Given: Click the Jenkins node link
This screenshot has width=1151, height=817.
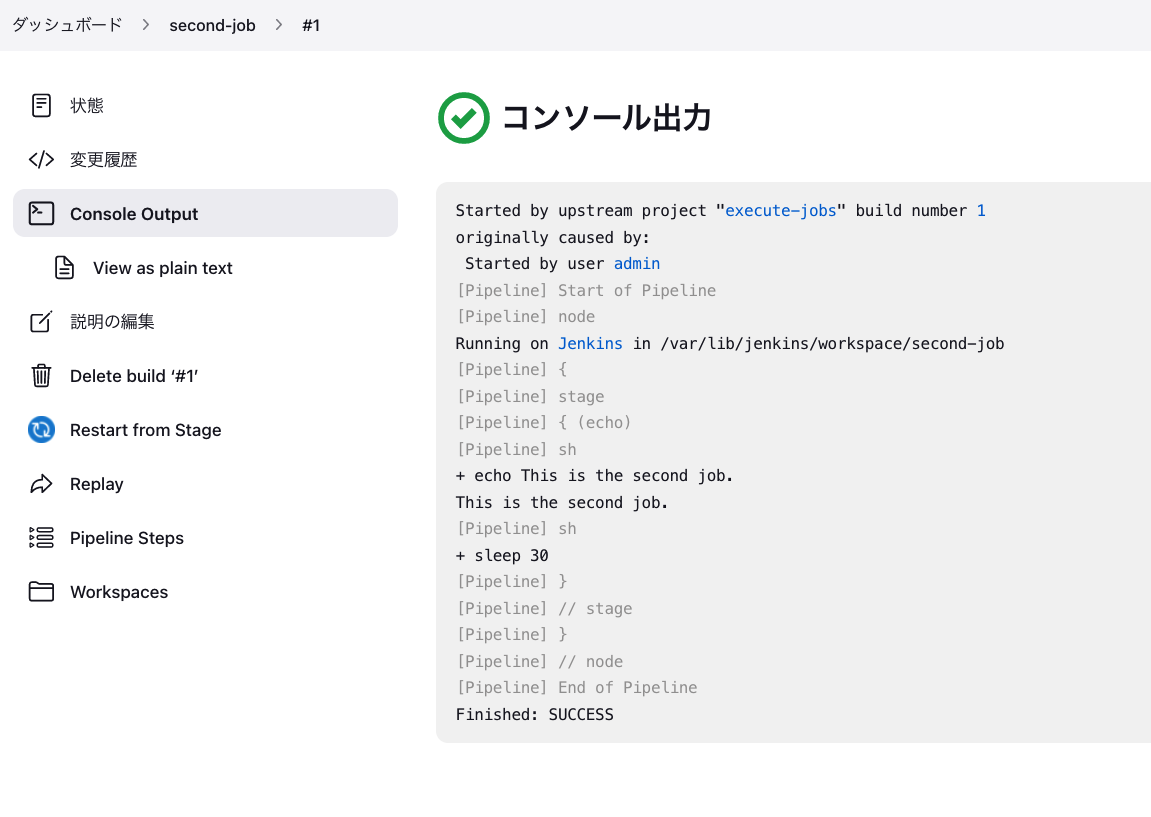Looking at the screenshot, I should 590,343.
